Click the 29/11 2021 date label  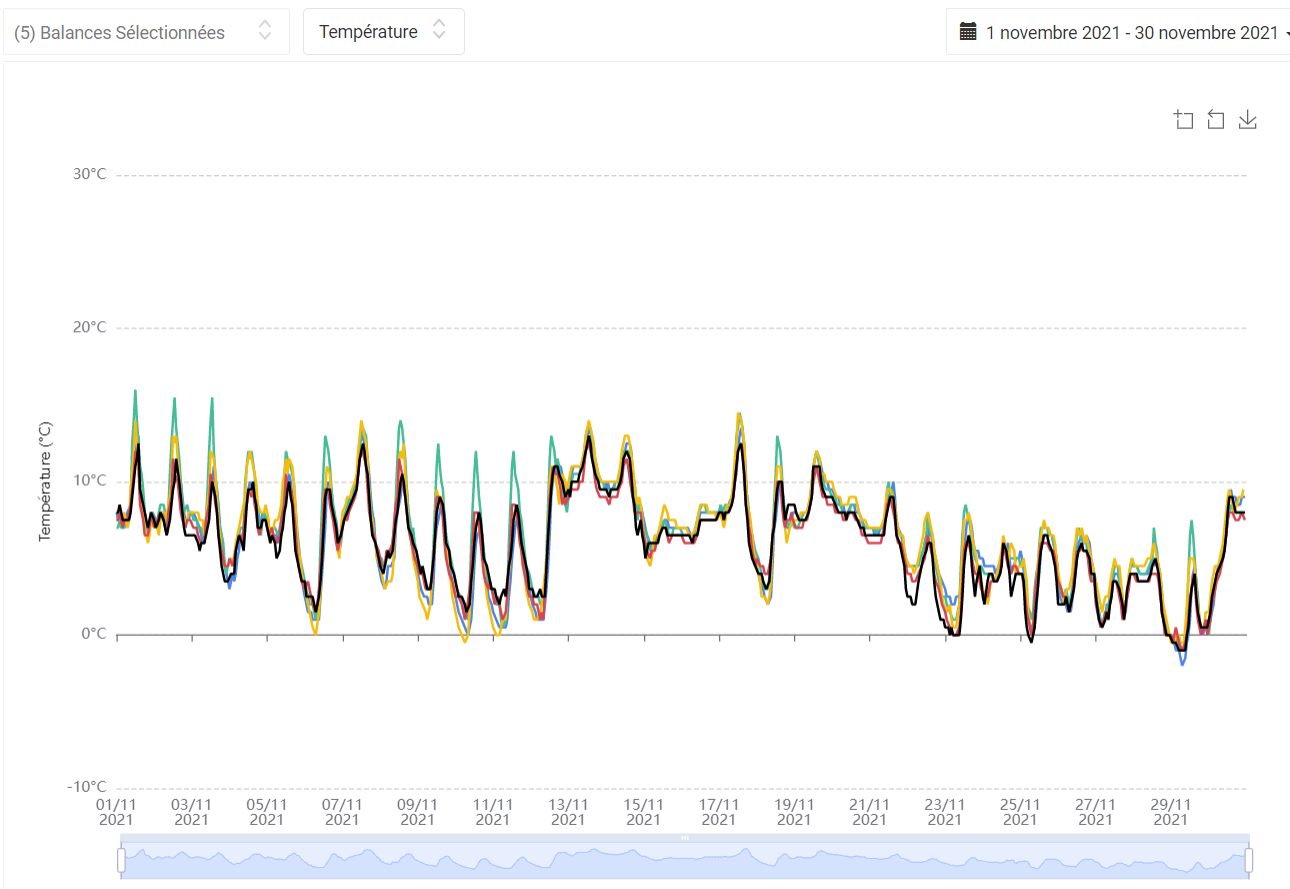coord(1171,811)
